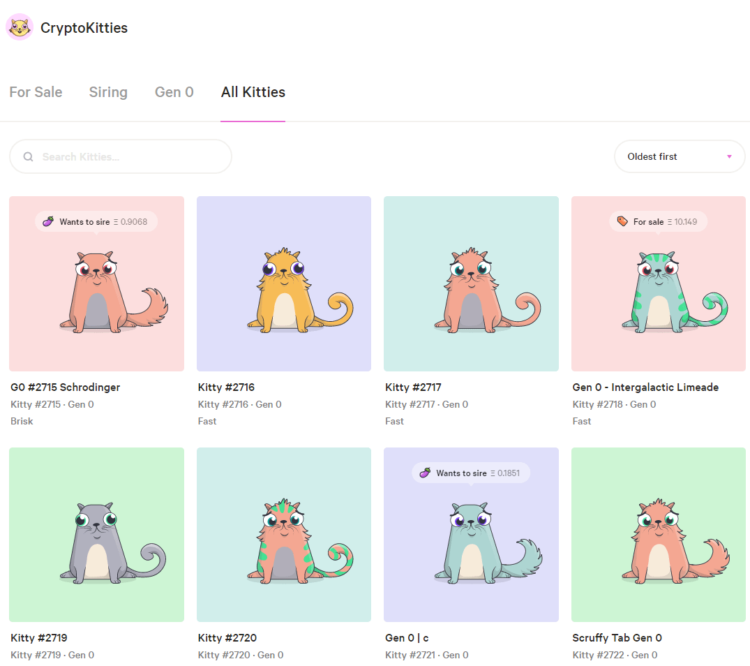The height and width of the screenshot is (666, 750).
Task: Click the Scruffy Tab Gen 0 title
Action: click(617, 638)
